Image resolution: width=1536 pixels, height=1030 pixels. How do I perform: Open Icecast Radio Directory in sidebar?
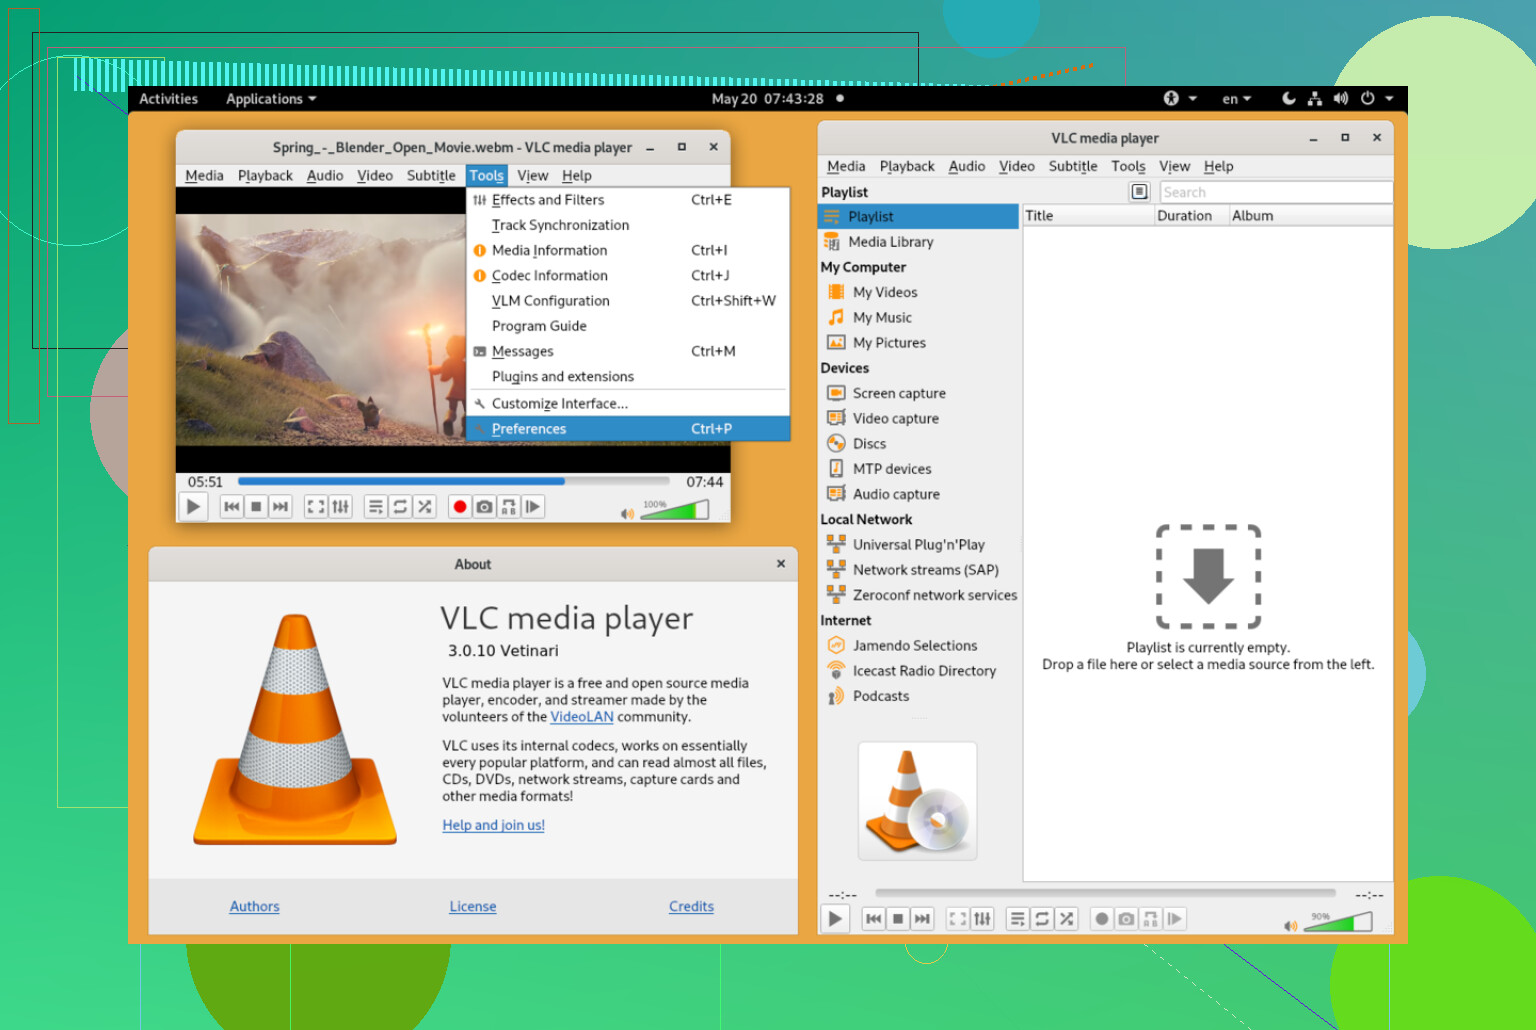[918, 671]
